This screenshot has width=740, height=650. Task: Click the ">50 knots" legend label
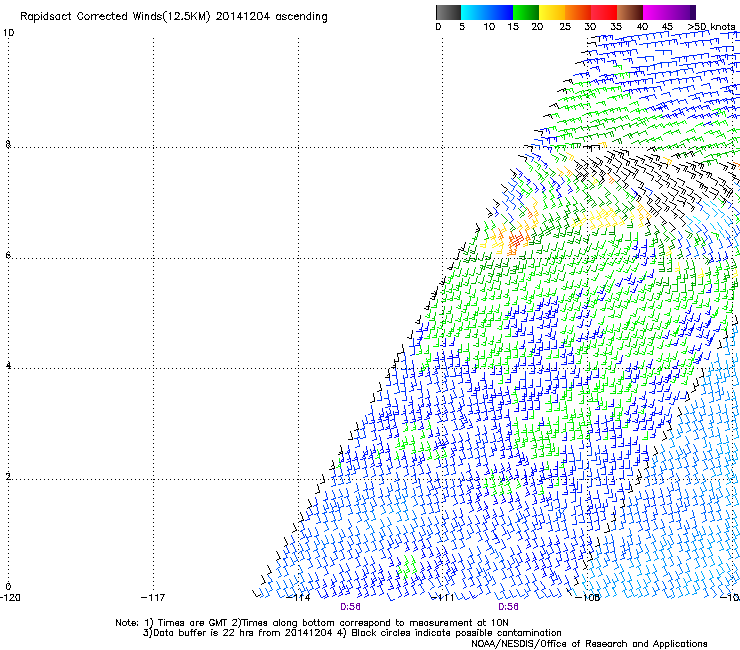click(x=711, y=27)
